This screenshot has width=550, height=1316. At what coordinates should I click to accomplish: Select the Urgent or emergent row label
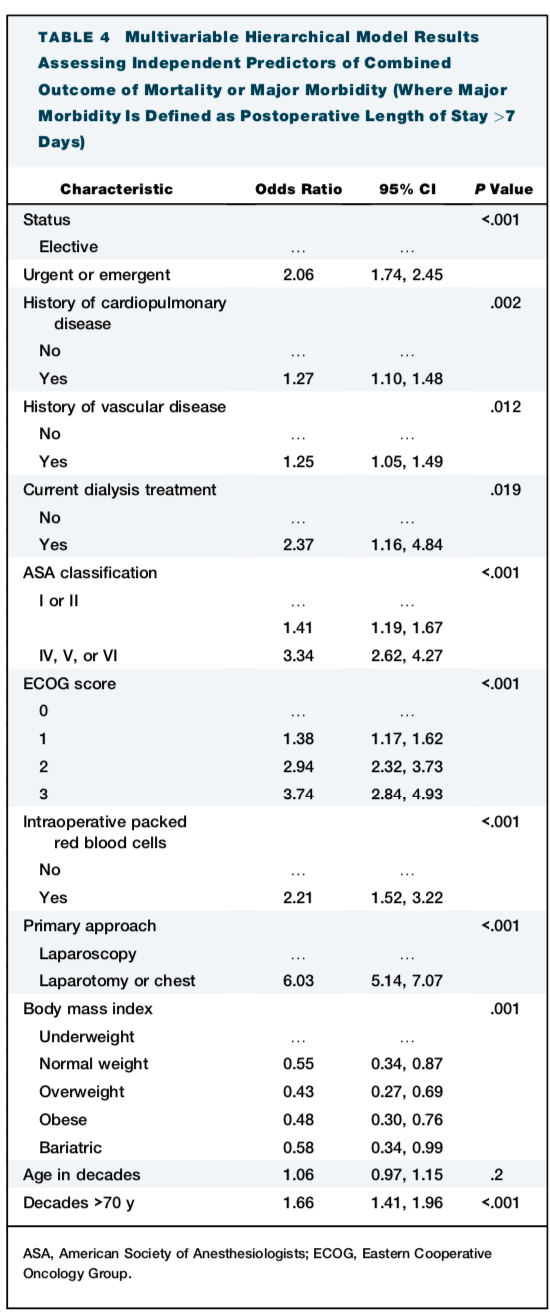pyautogui.click(x=97, y=274)
